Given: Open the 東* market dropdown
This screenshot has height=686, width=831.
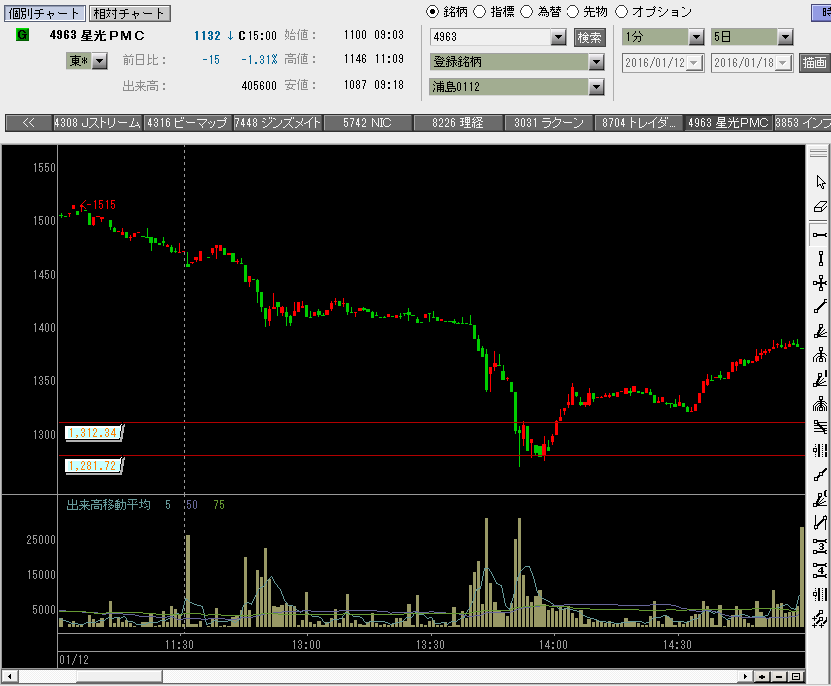Looking at the screenshot, I should [x=100, y=61].
